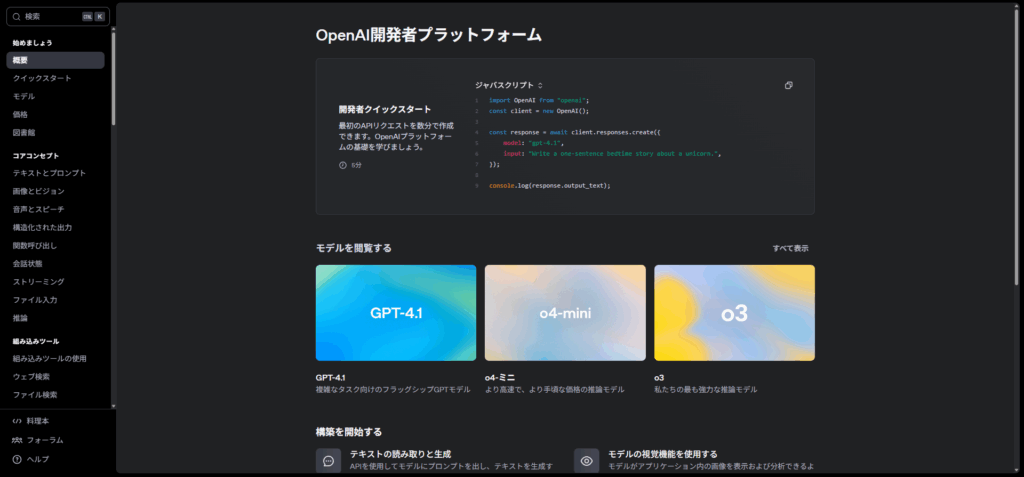This screenshot has width=1024, height=477.
Task: Click the help question-mark icon
Action: click(17, 459)
